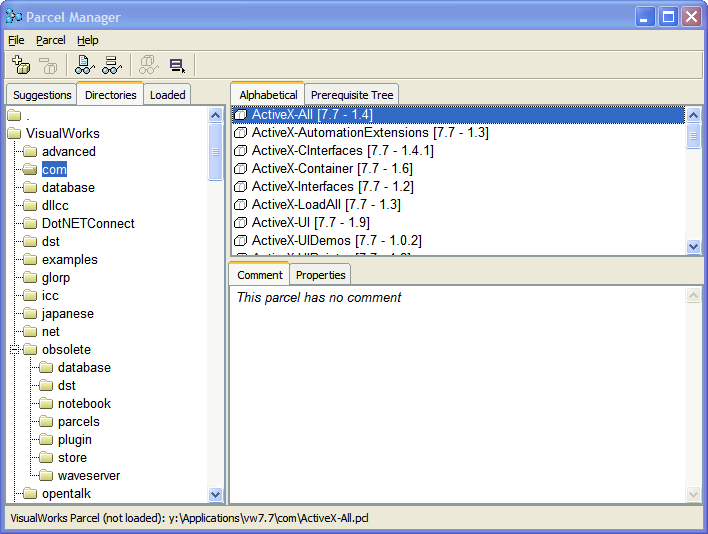Click the folder icon next to notebook
Image resolution: width=708 pixels, height=534 pixels.
pos(46,404)
